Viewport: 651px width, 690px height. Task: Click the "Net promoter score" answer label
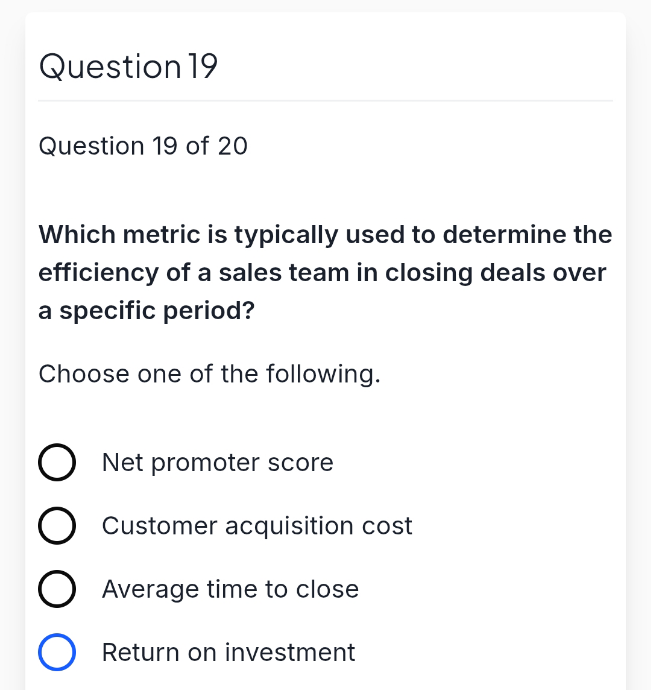[x=217, y=462]
